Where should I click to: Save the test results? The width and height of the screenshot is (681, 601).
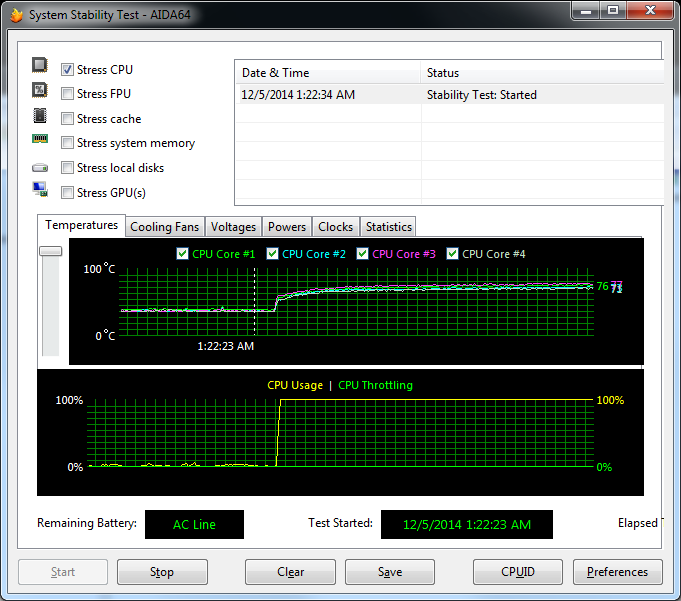(390, 572)
